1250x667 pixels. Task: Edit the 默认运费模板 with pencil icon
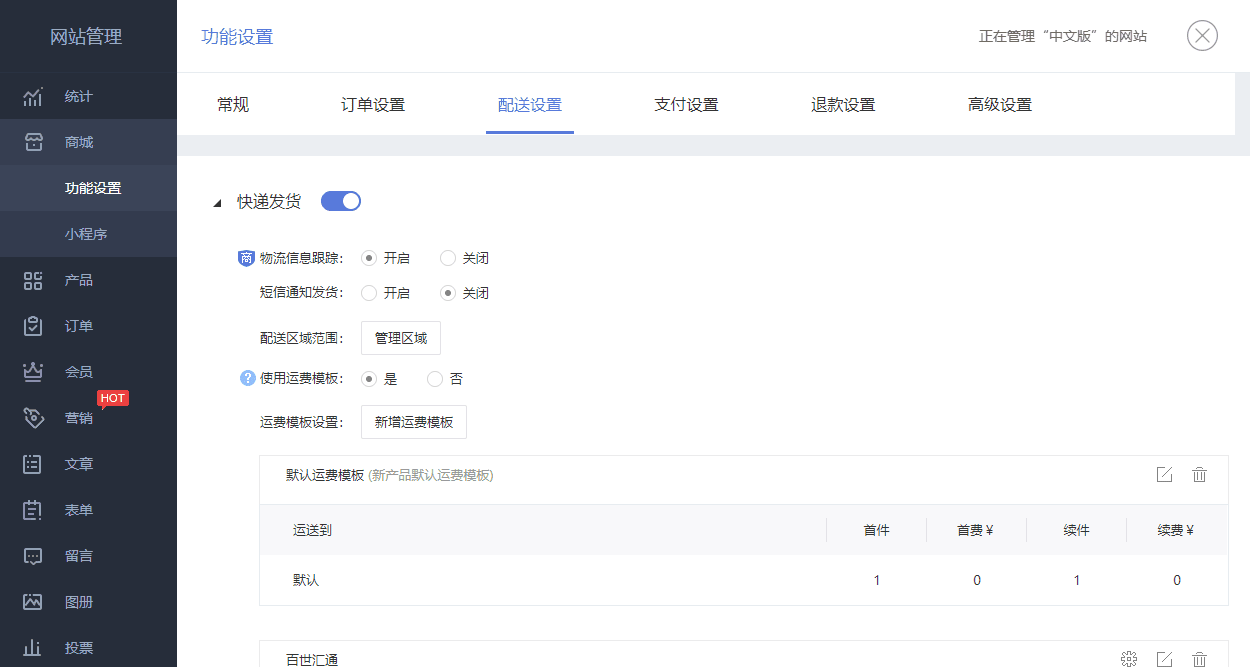coord(1164,475)
